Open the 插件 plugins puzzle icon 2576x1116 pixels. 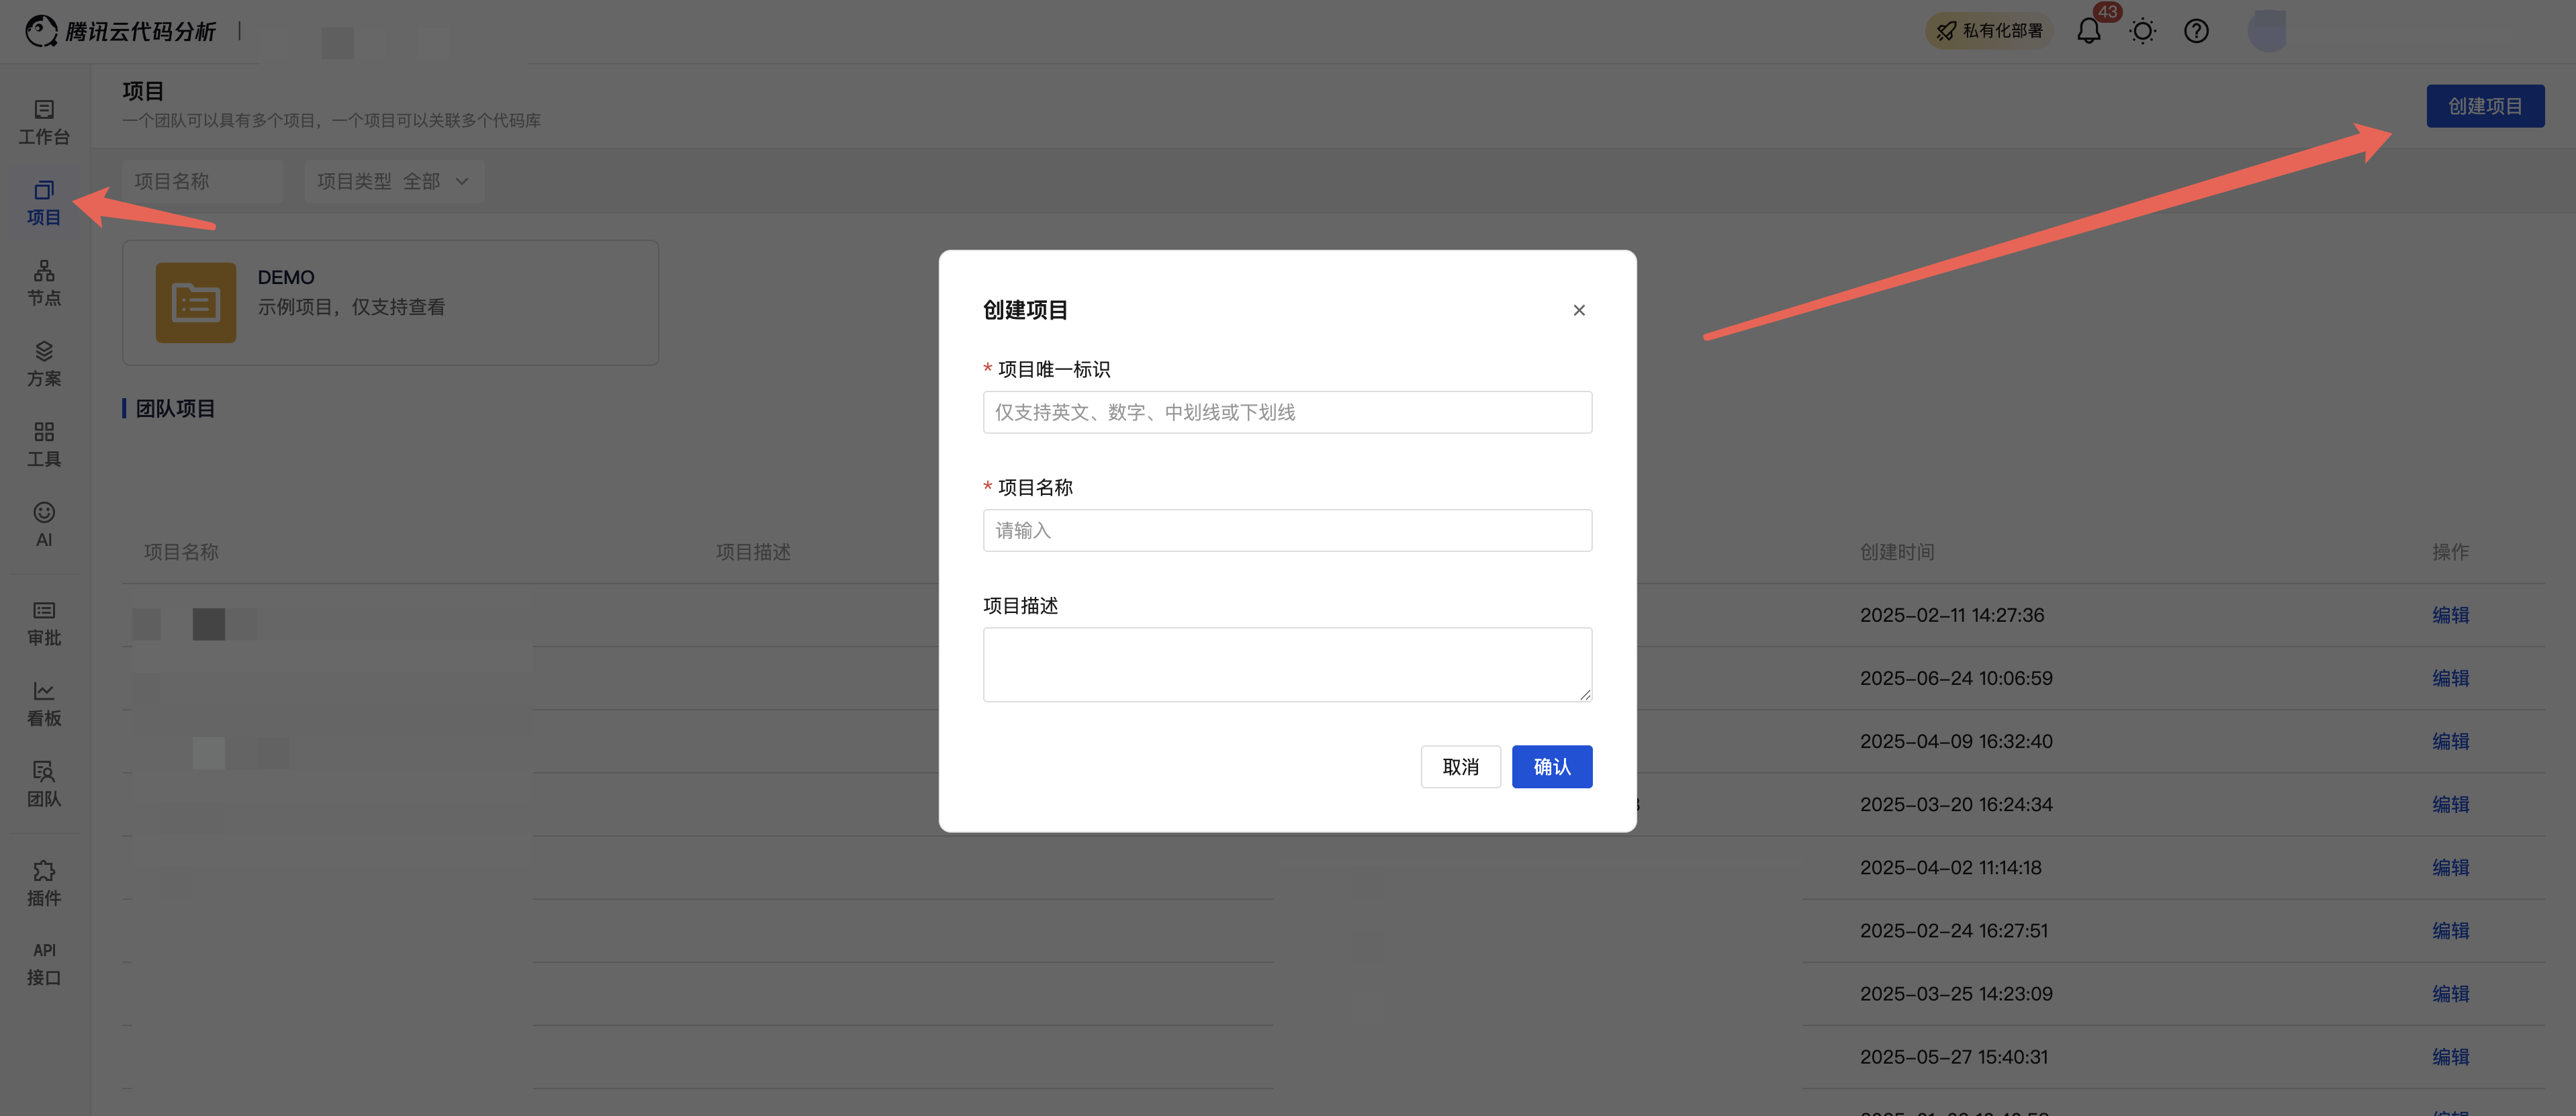(44, 883)
